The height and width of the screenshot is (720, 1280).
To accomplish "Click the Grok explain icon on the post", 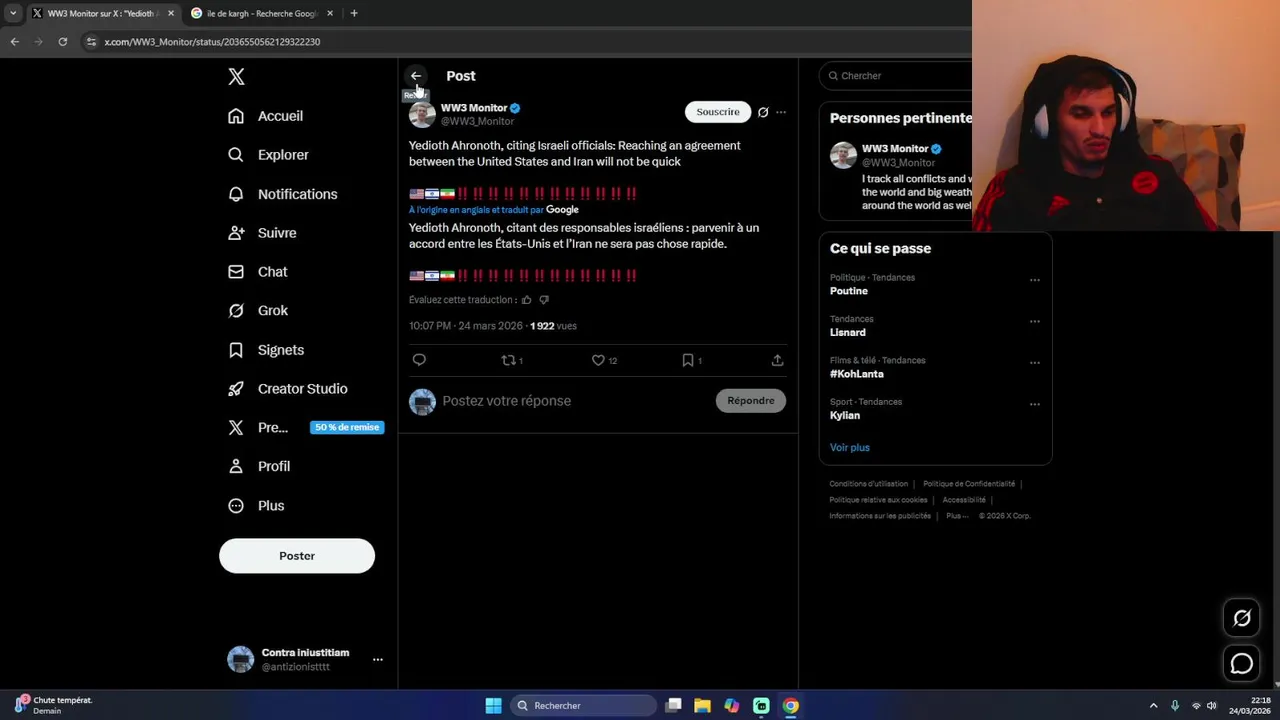I will point(763,112).
